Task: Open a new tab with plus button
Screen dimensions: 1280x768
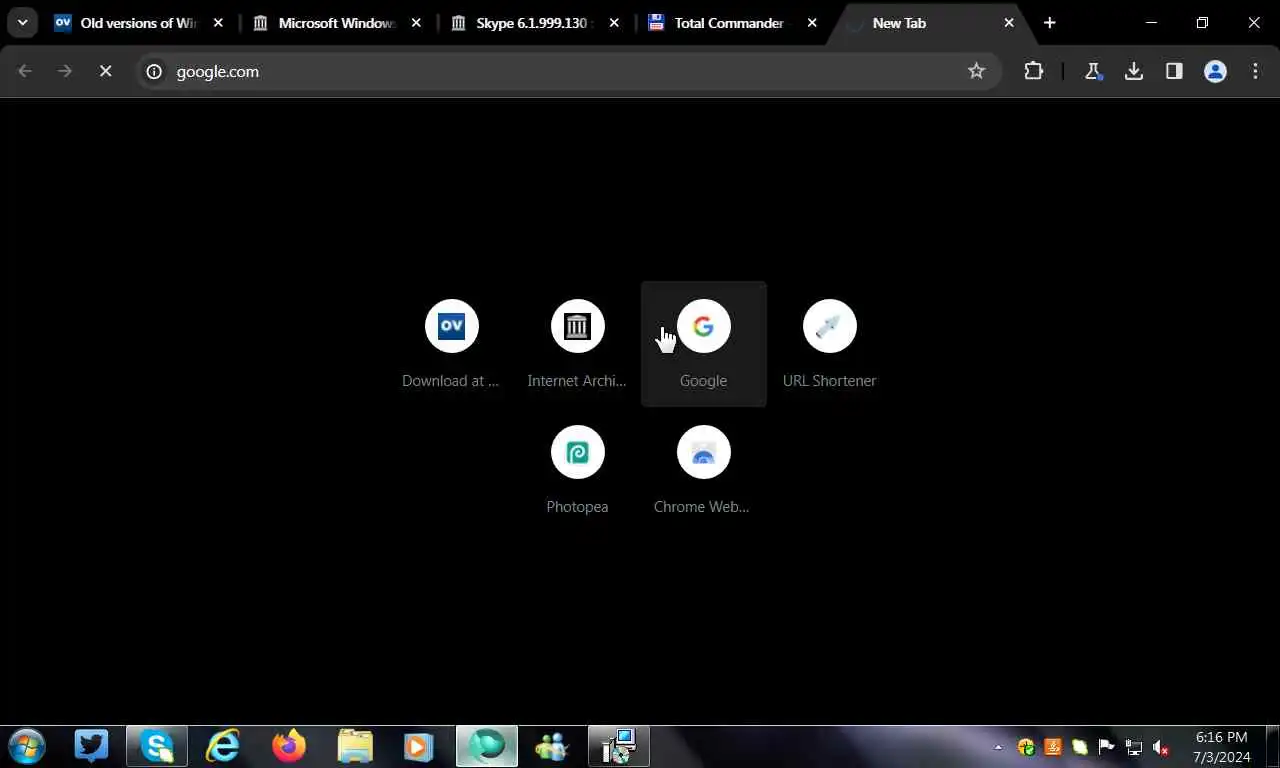Action: [x=1049, y=23]
